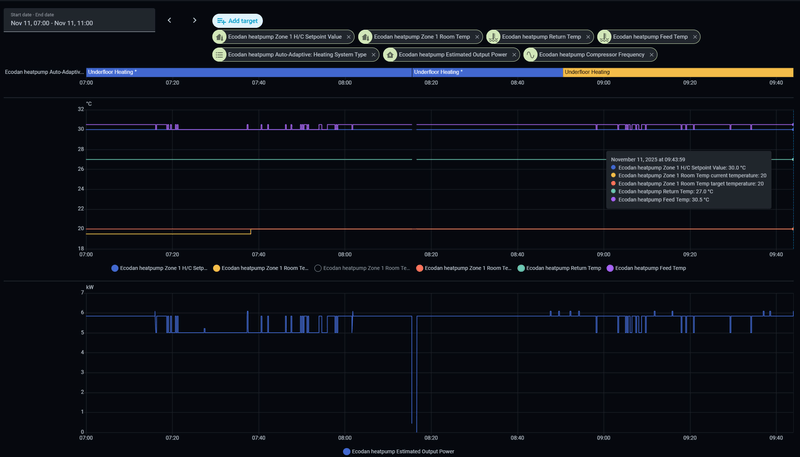Toggle Feed Temp series in chart legend
The width and height of the screenshot is (800, 457).
pos(646,268)
